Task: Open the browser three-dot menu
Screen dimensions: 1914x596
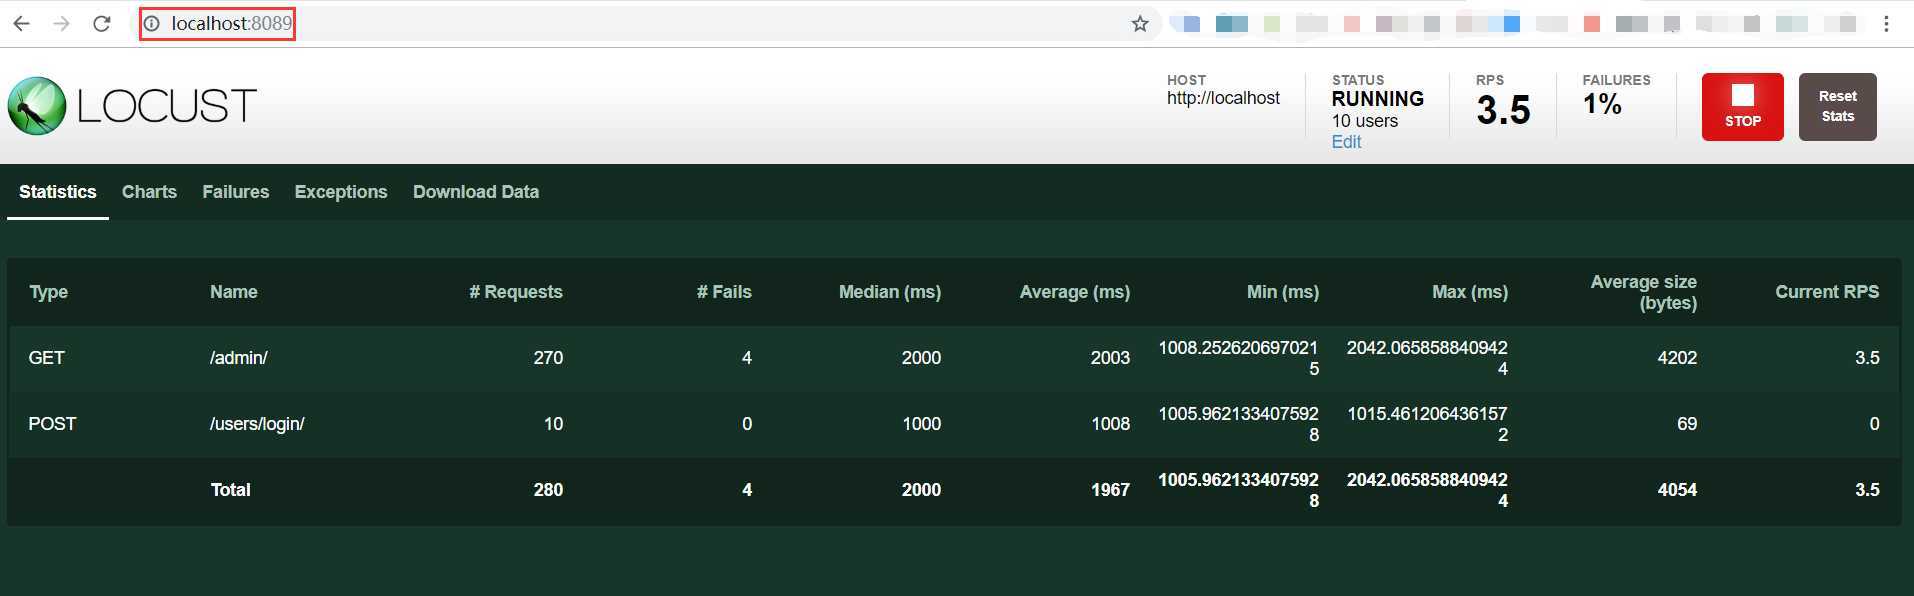Action: [x=1886, y=24]
